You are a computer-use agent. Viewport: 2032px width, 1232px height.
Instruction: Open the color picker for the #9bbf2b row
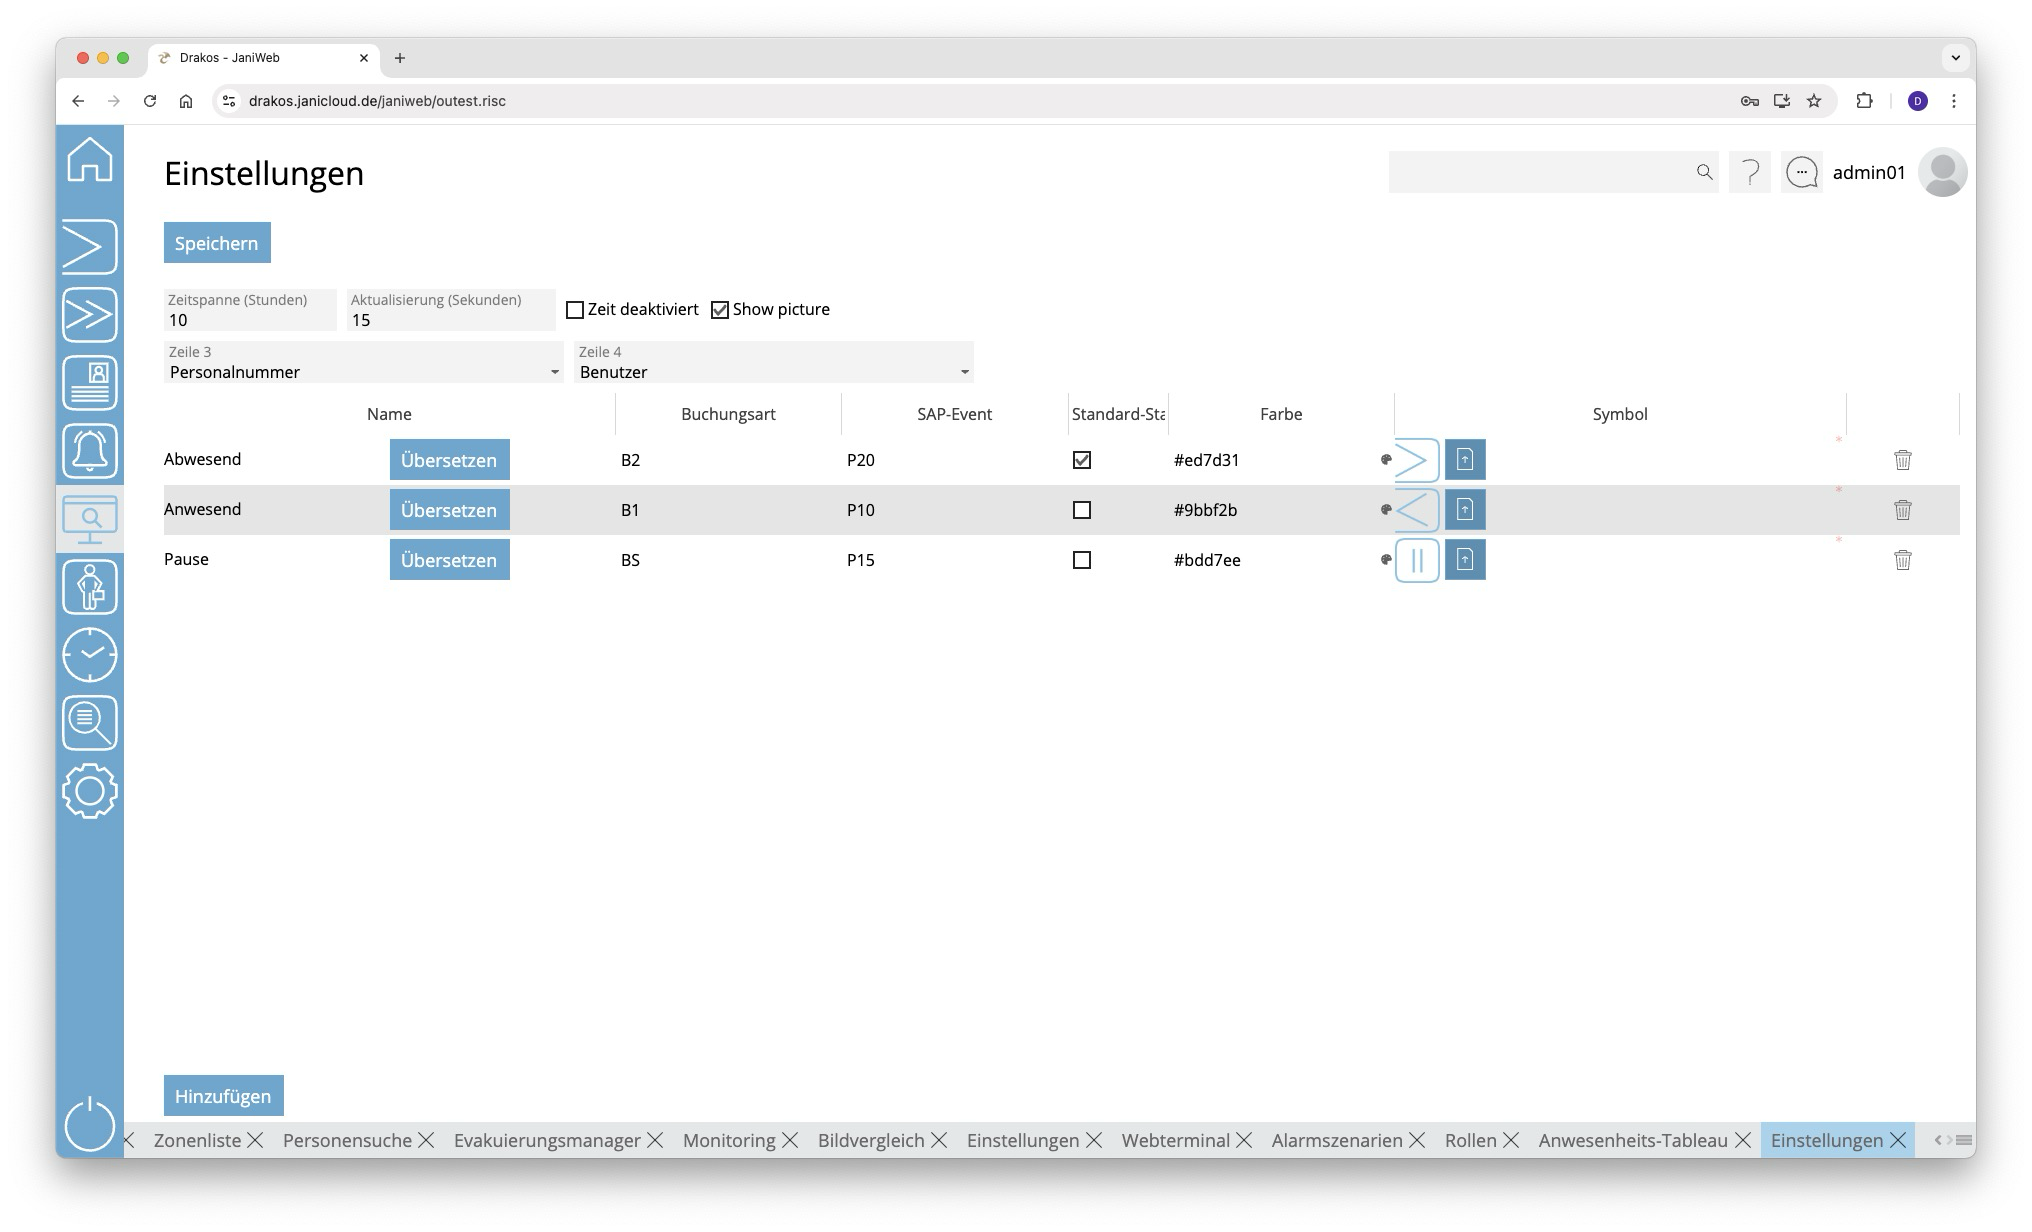(1386, 510)
